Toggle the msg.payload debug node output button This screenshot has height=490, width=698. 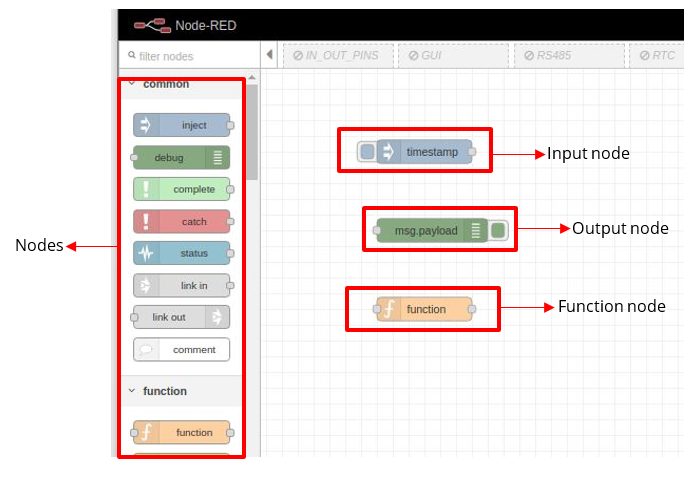coord(498,231)
